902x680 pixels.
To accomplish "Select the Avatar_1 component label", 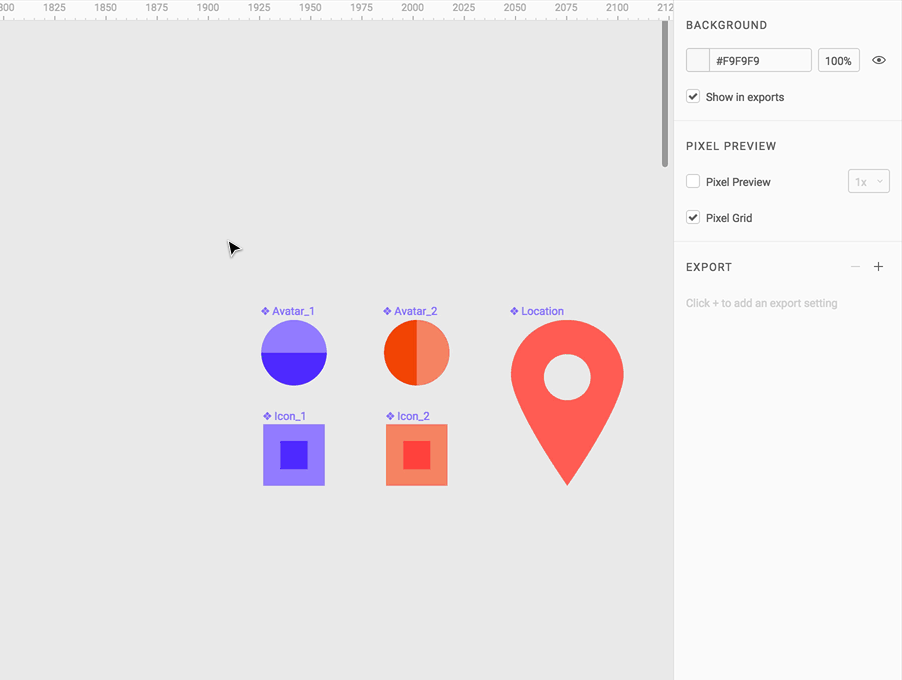I will click(x=288, y=311).
